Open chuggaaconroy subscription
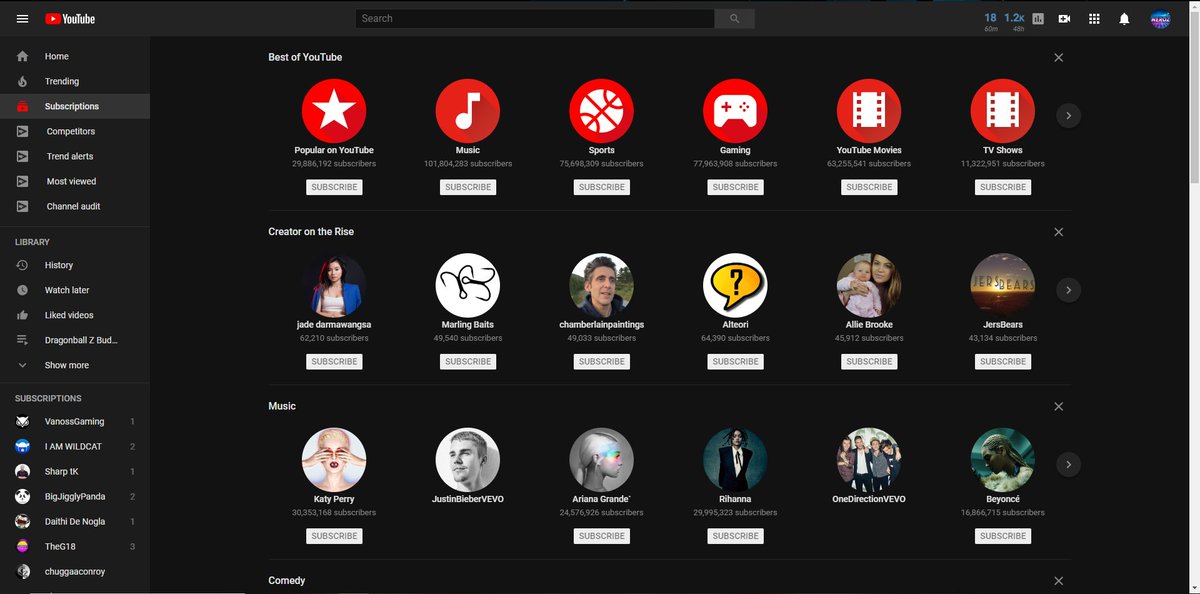 coord(75,571)
